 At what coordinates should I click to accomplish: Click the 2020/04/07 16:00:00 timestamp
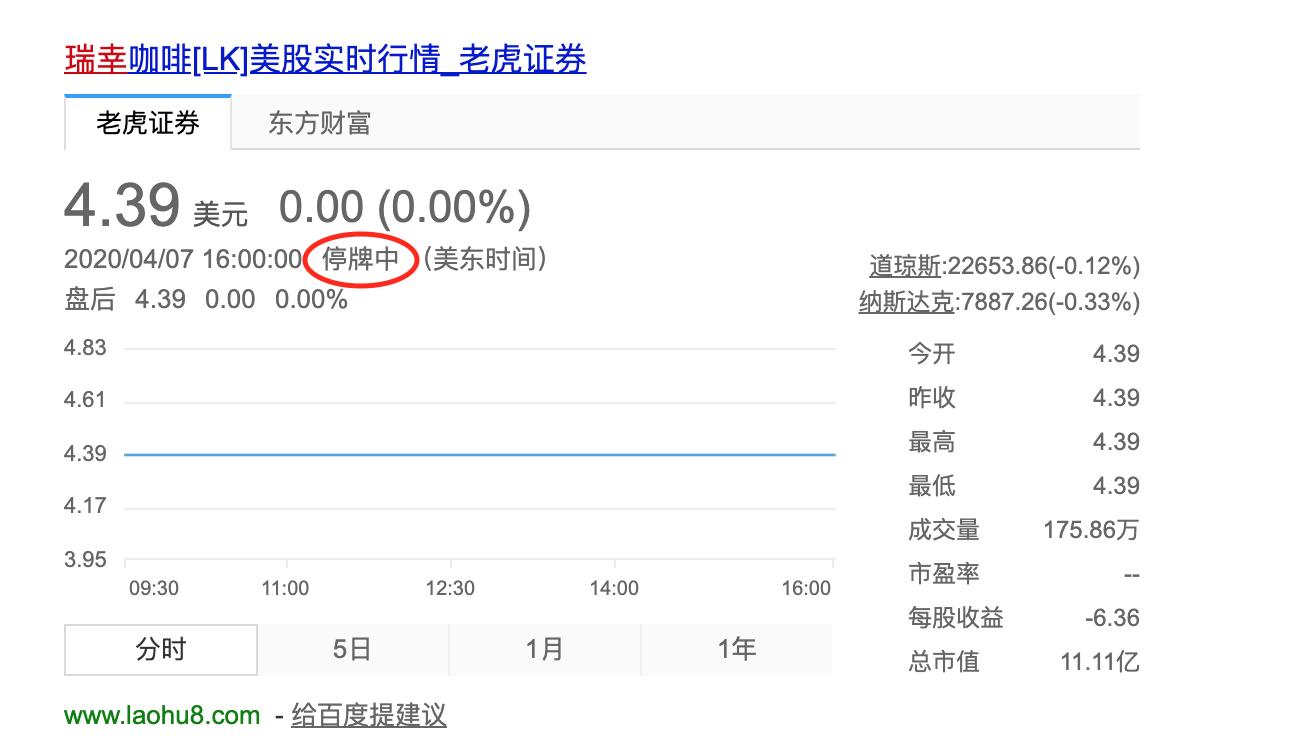[182, 260]
